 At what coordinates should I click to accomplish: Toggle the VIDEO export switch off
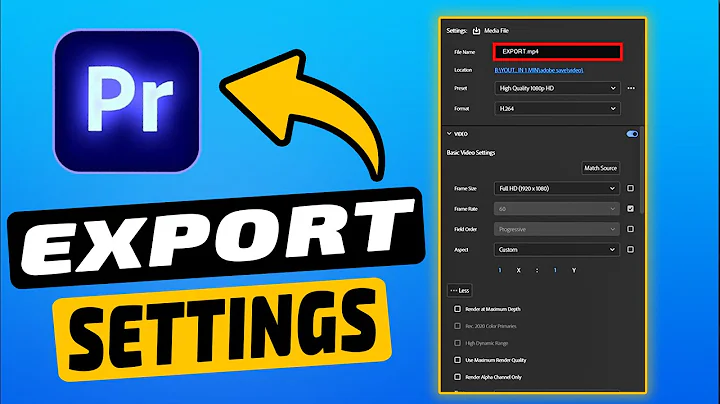point(632,134)
